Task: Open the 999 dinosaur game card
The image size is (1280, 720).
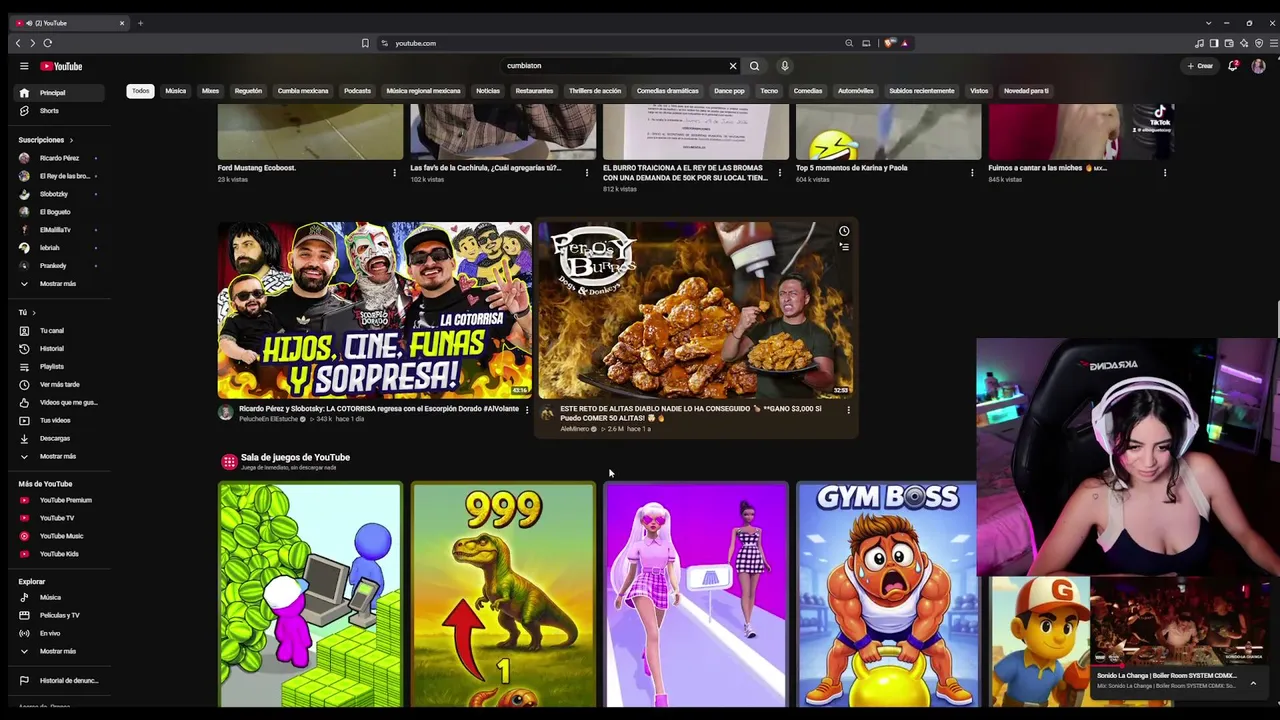Action: (x=503, y=594)
